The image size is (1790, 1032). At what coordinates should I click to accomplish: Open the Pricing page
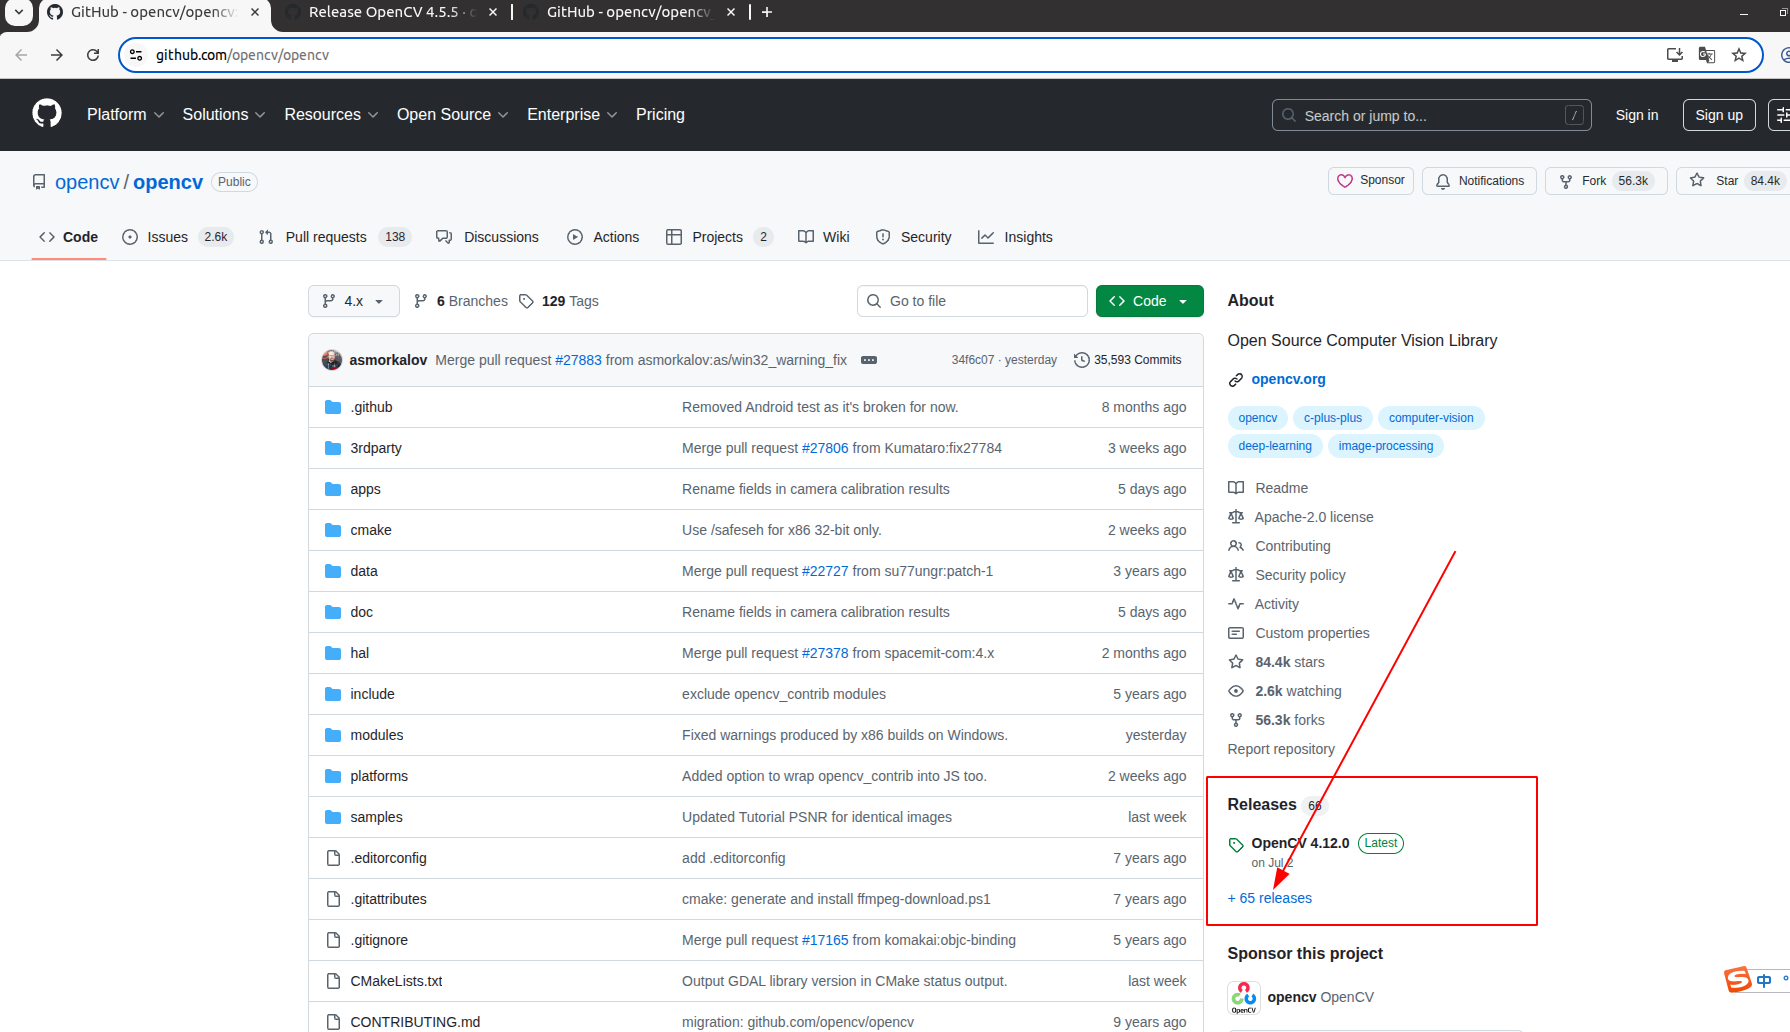tap(660, 115)
